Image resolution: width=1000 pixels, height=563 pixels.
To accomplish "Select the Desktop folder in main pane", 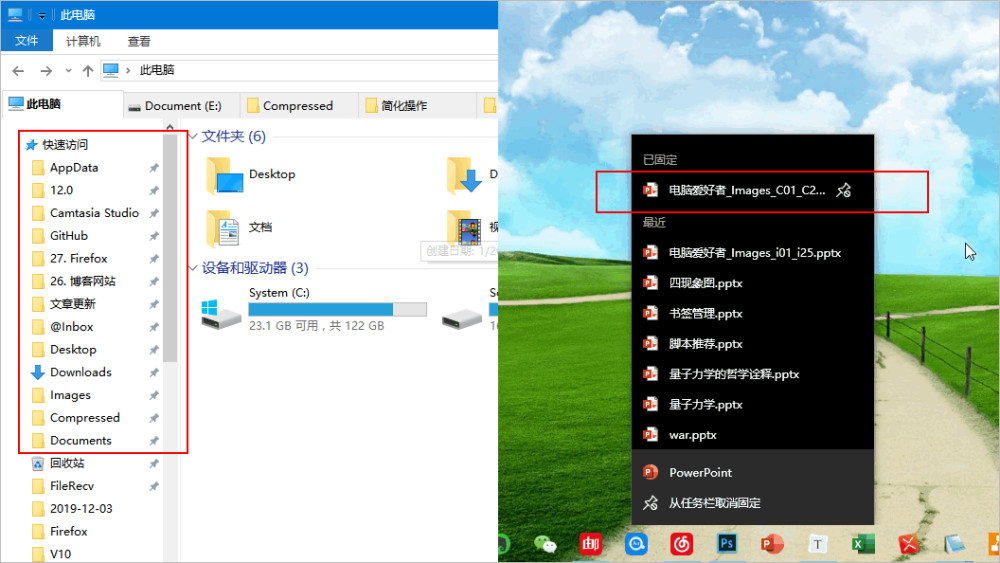I will (x=252, y=175).
